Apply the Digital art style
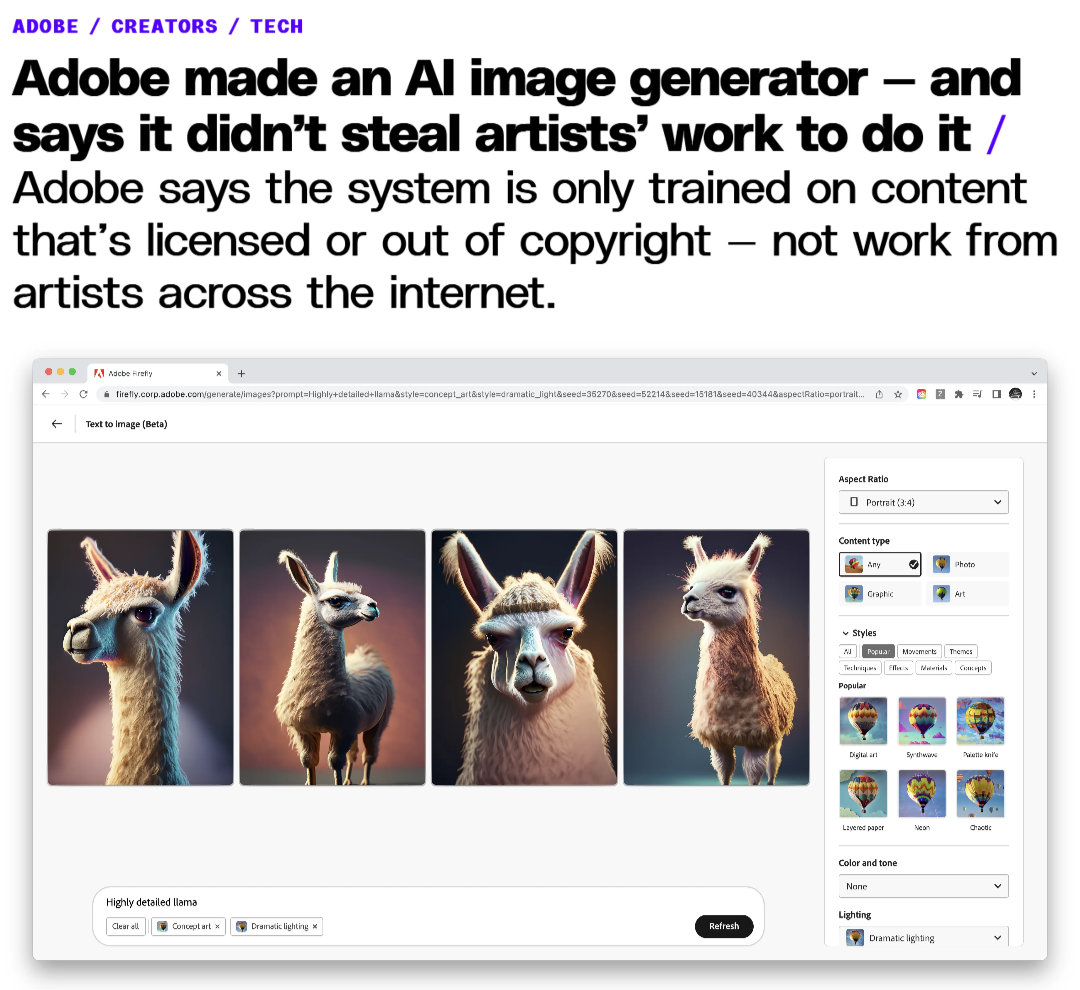This screenshot has height=990, width=1080. tap(863, 721)
